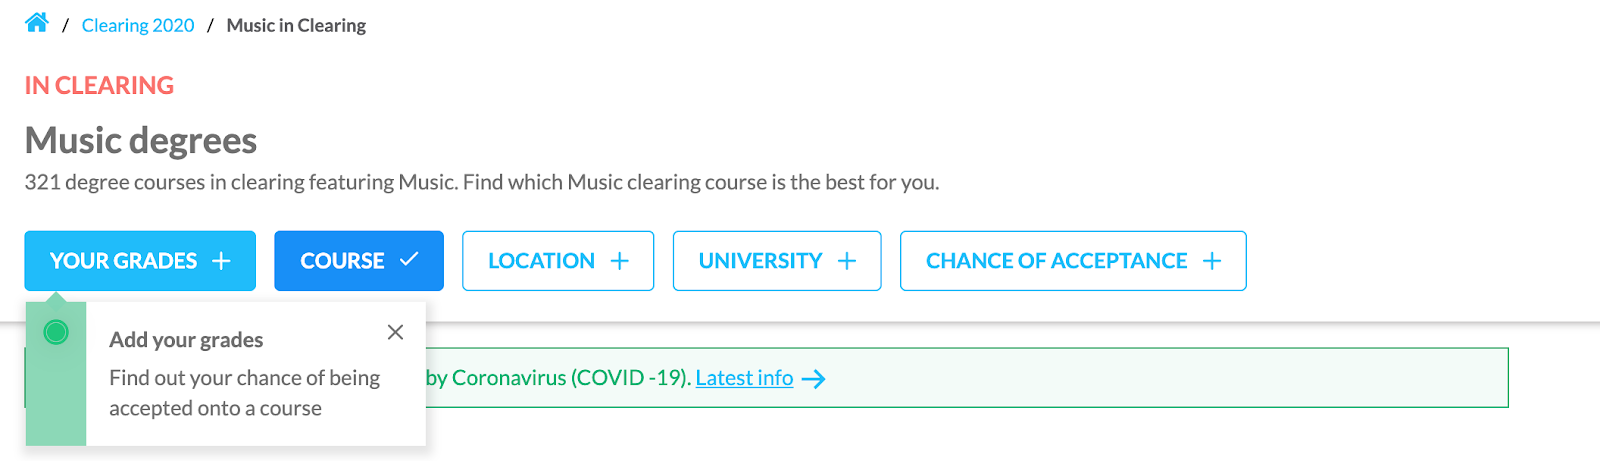Click the plus icon beside YOUR GRADES
Viewport: 1600px width, 461px height.
coord(221,261)
